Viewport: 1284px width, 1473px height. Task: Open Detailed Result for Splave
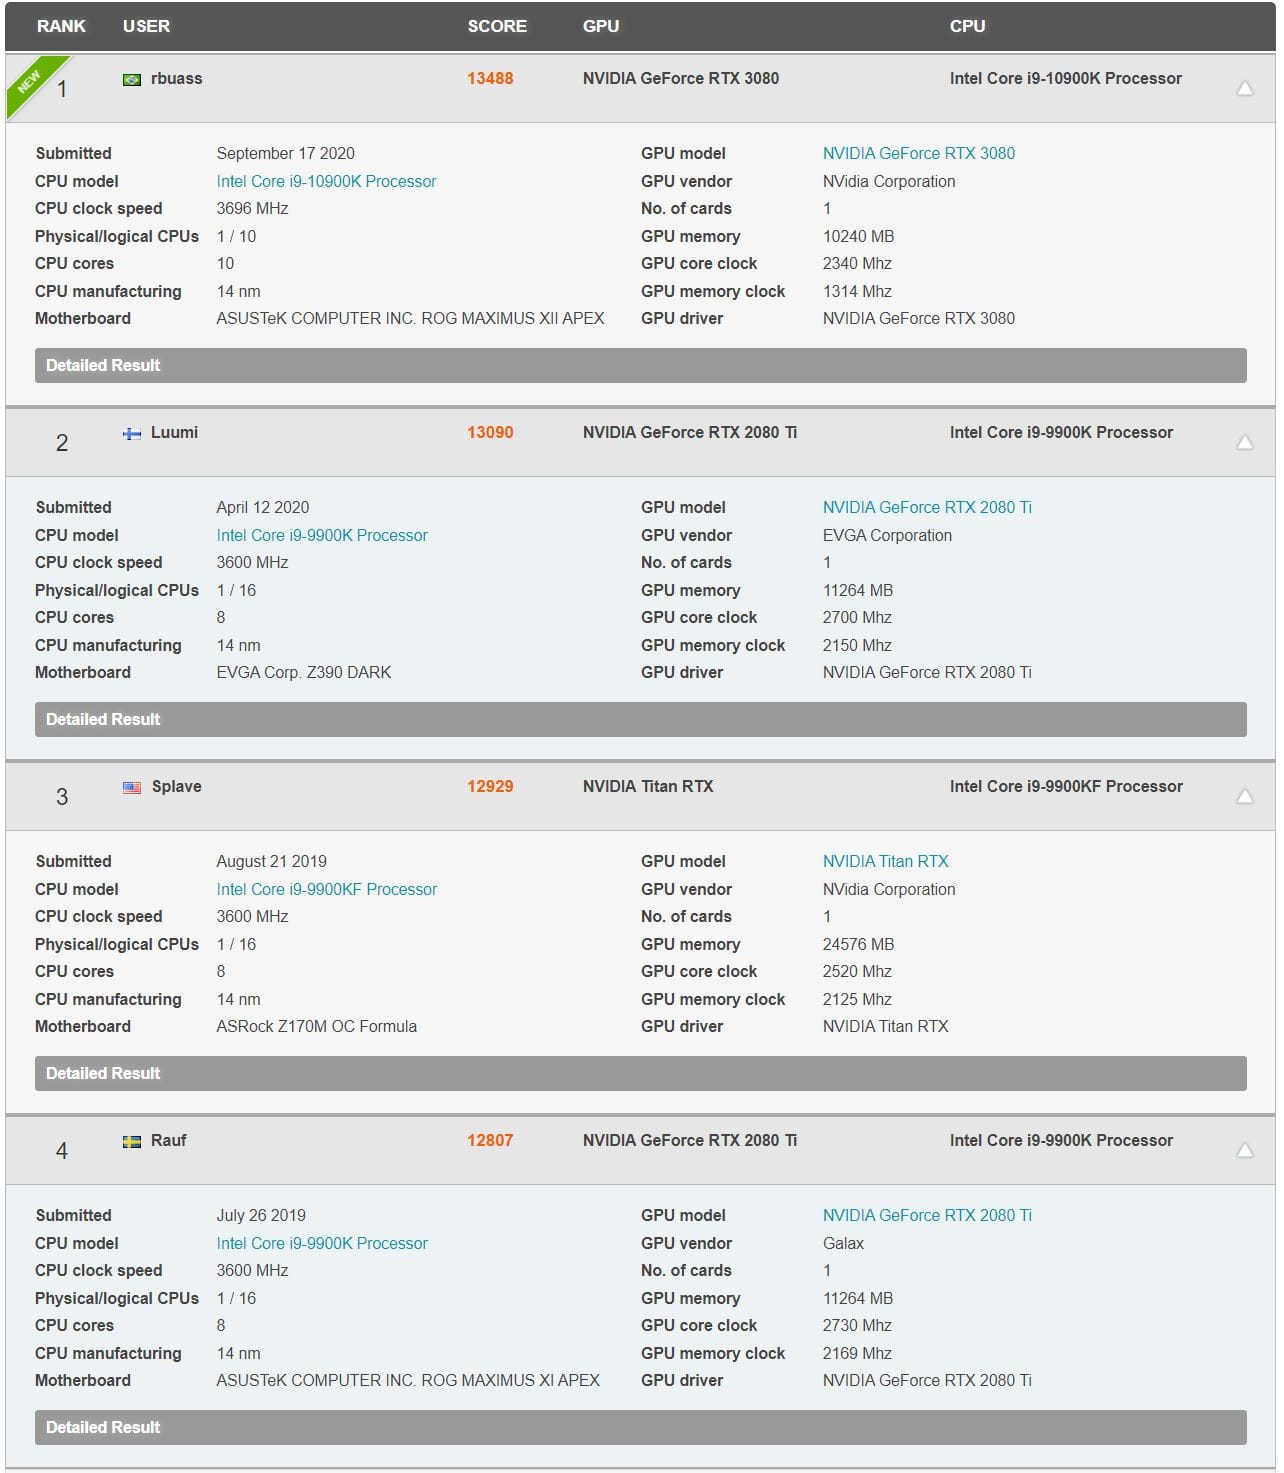coord(640,1073)
